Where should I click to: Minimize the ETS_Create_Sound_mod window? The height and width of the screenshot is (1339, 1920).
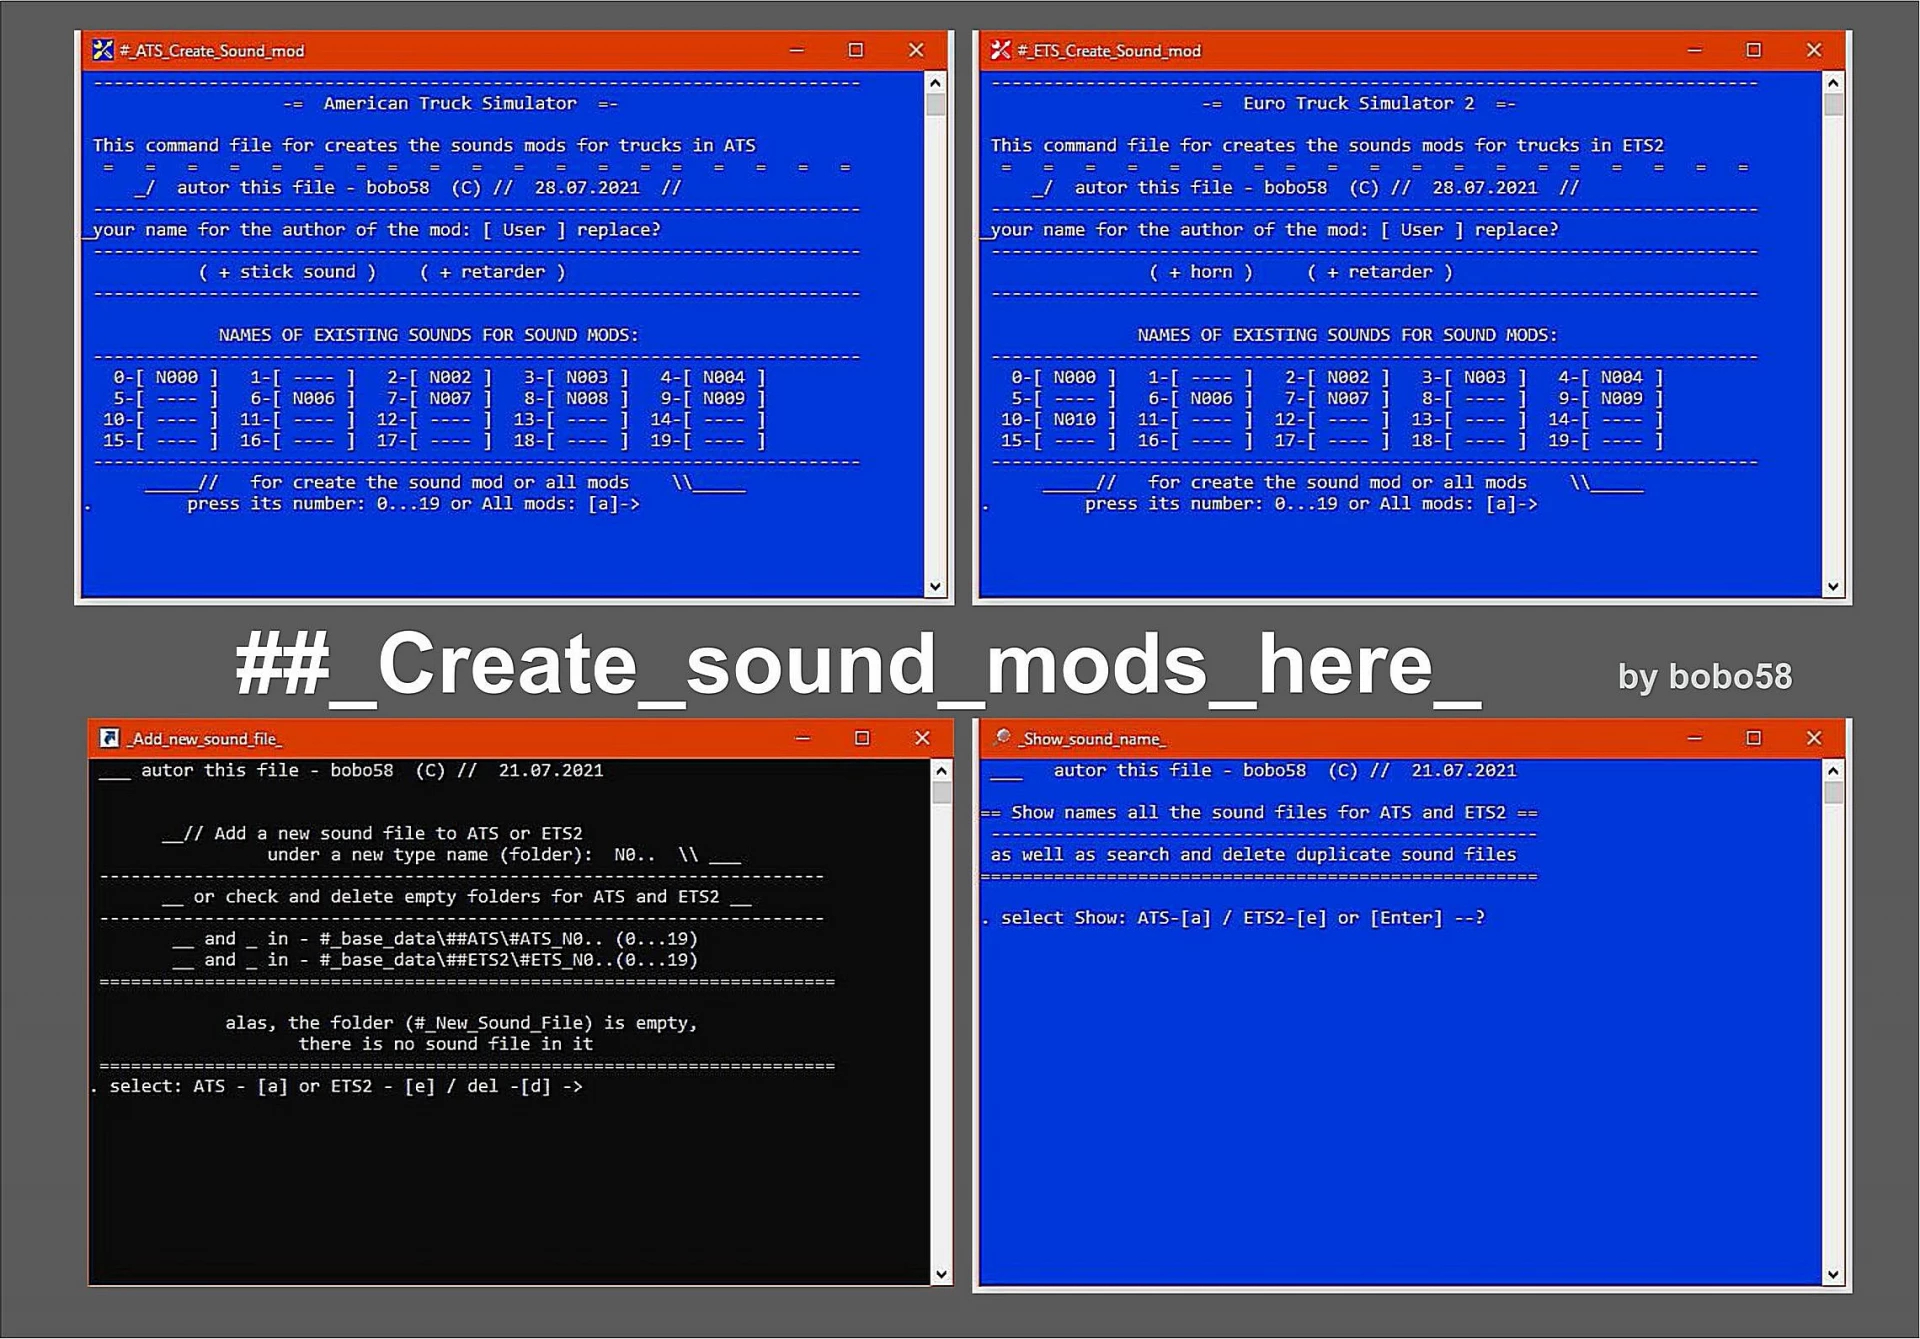1694,50
